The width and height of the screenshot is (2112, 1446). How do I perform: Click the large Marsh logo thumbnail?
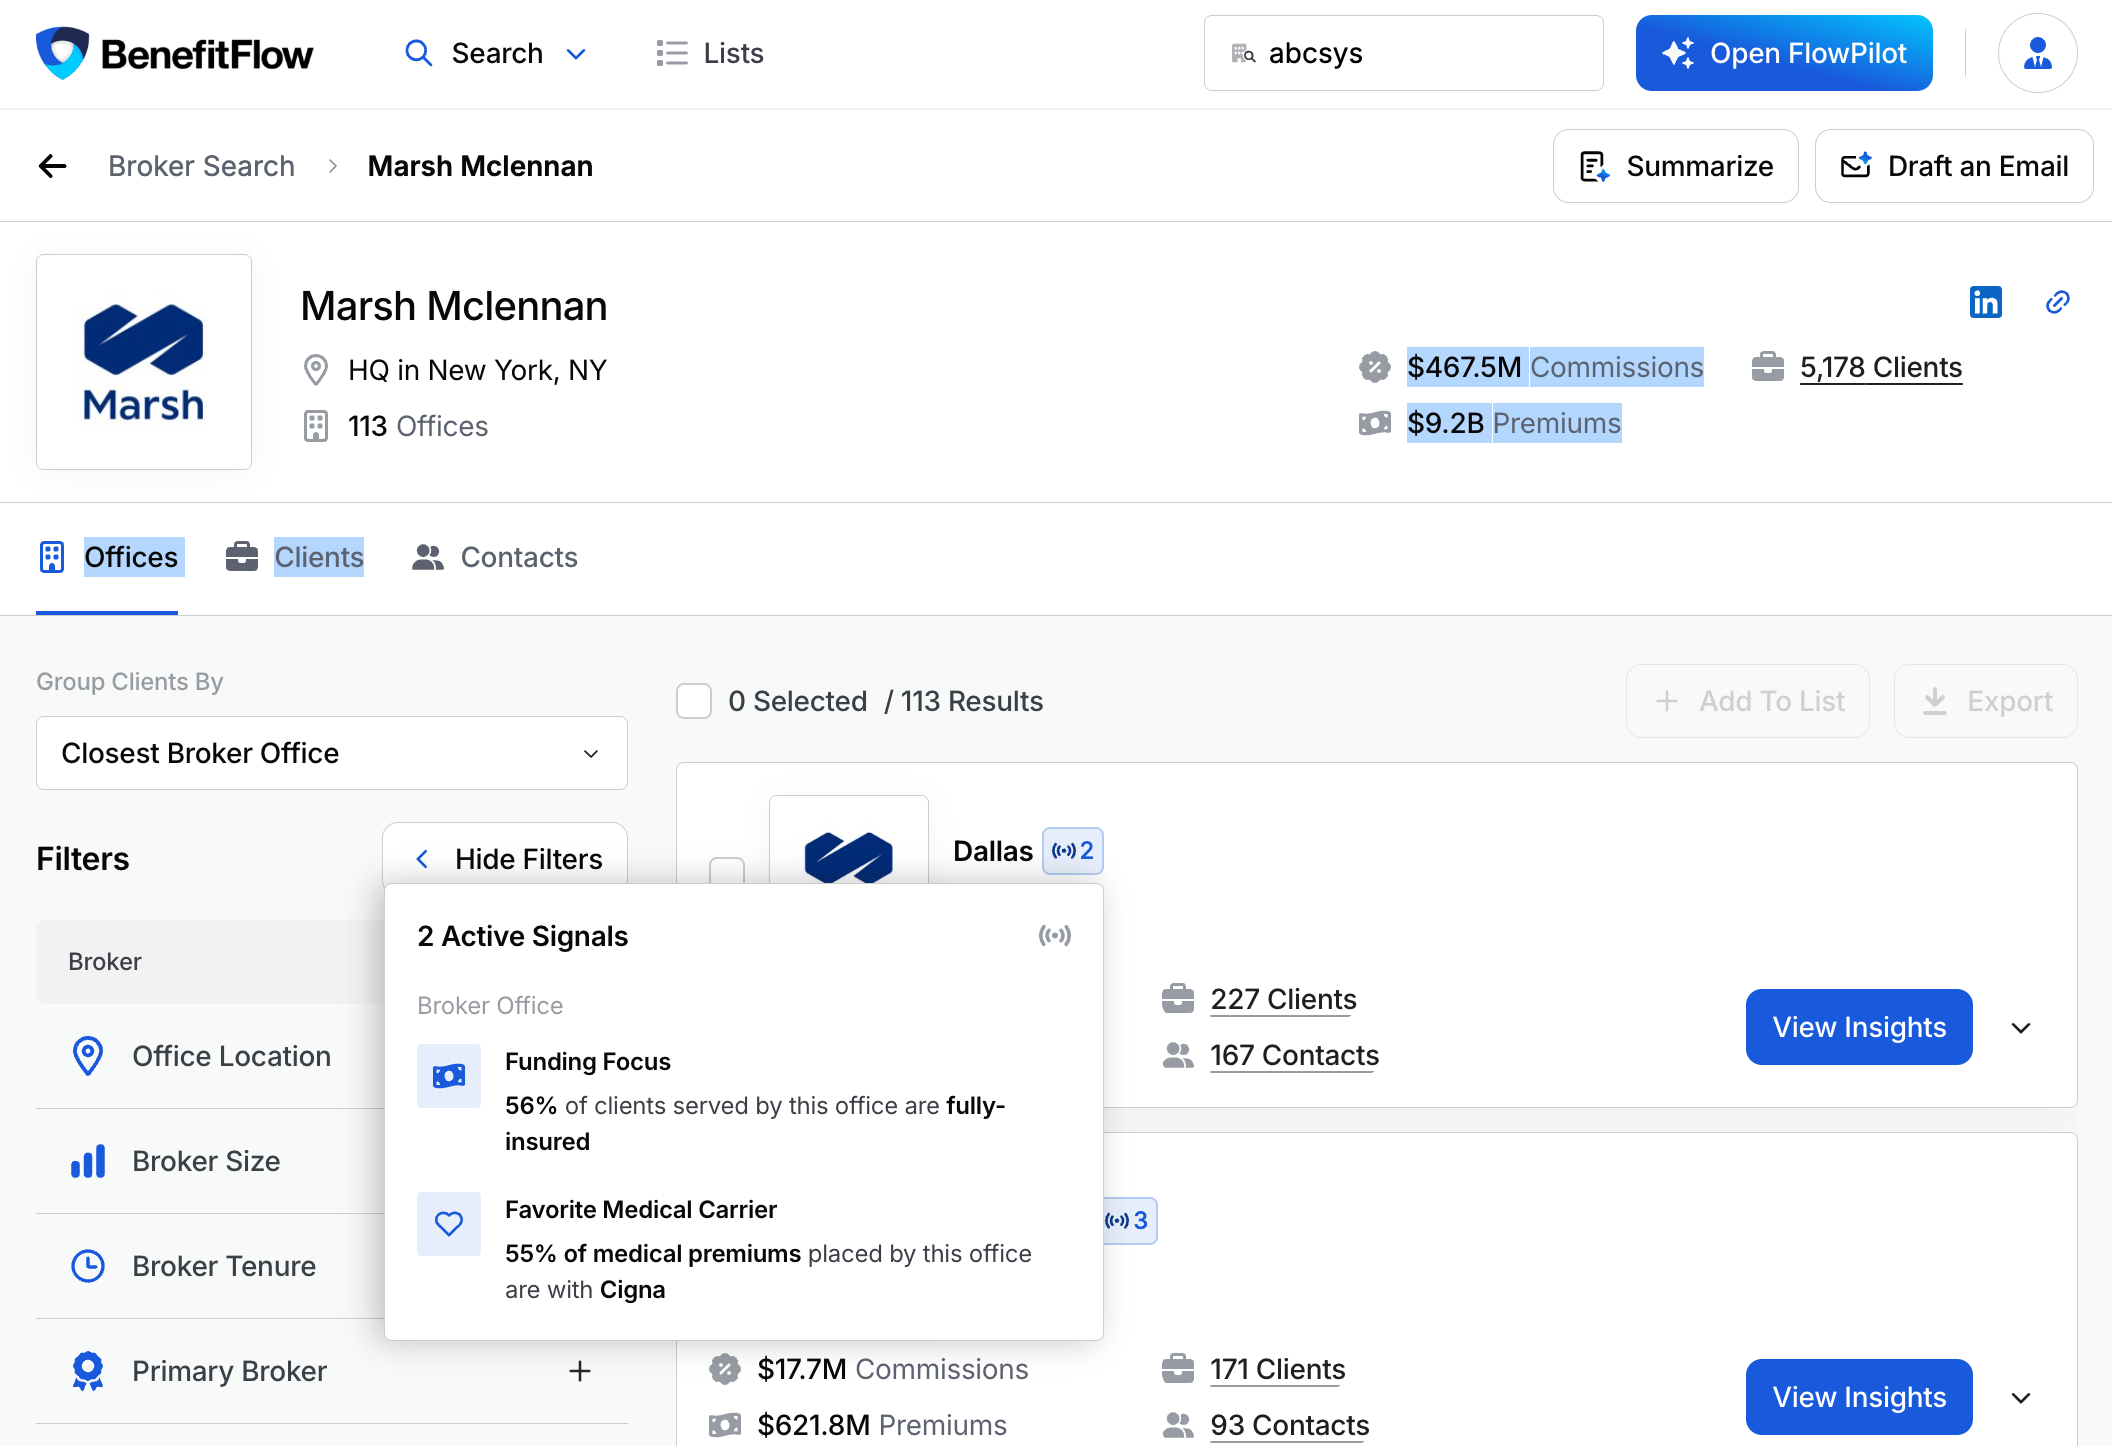[x=144, y=362]
